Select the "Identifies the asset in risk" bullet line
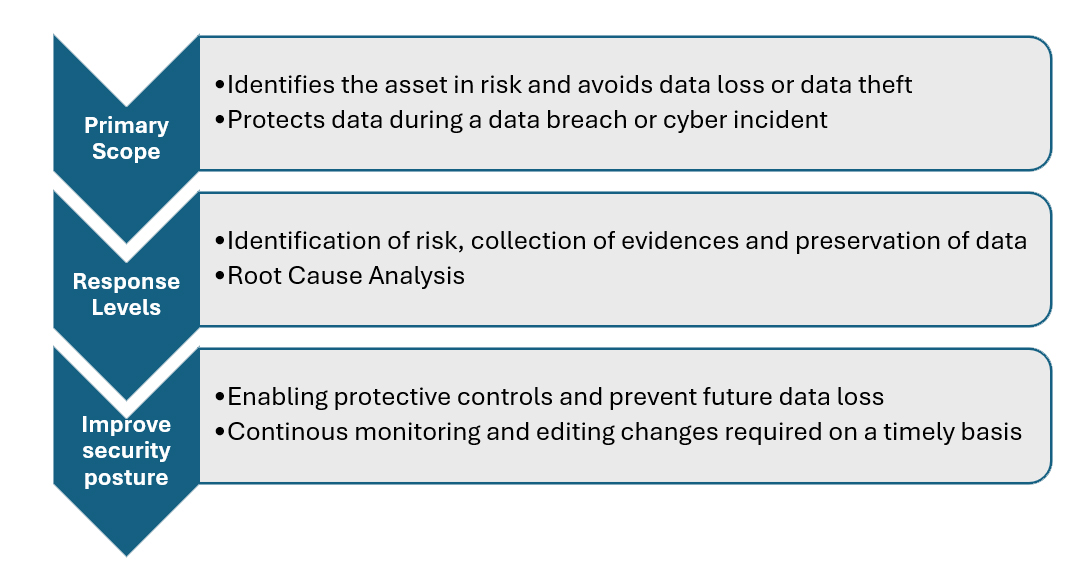Image resolution: width=1077 pixels, height=577 pixels. (x=563, y=85)
